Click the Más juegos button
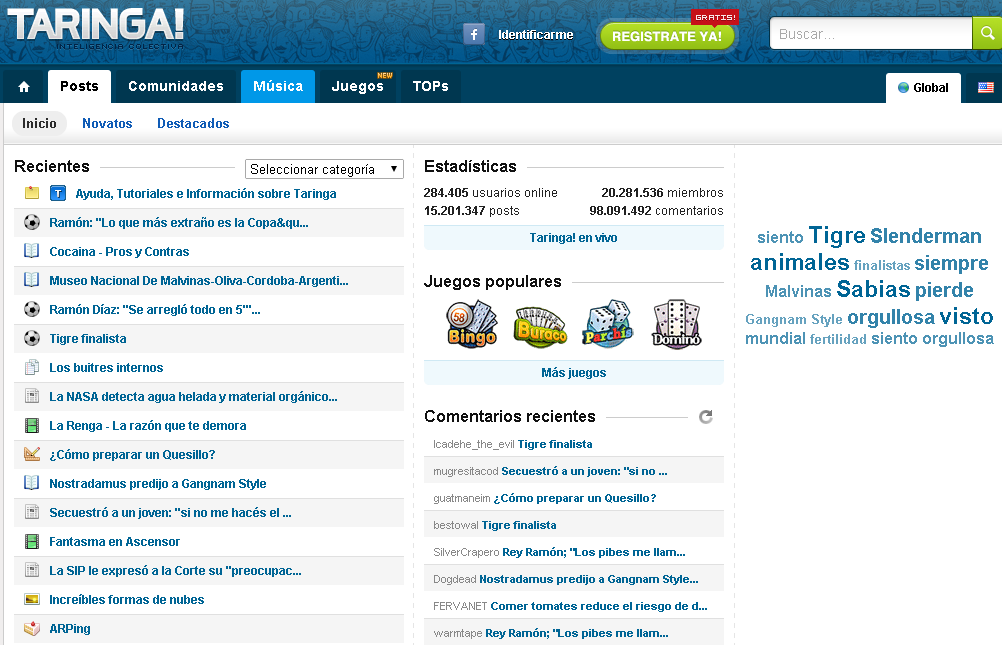 [573, 373]
